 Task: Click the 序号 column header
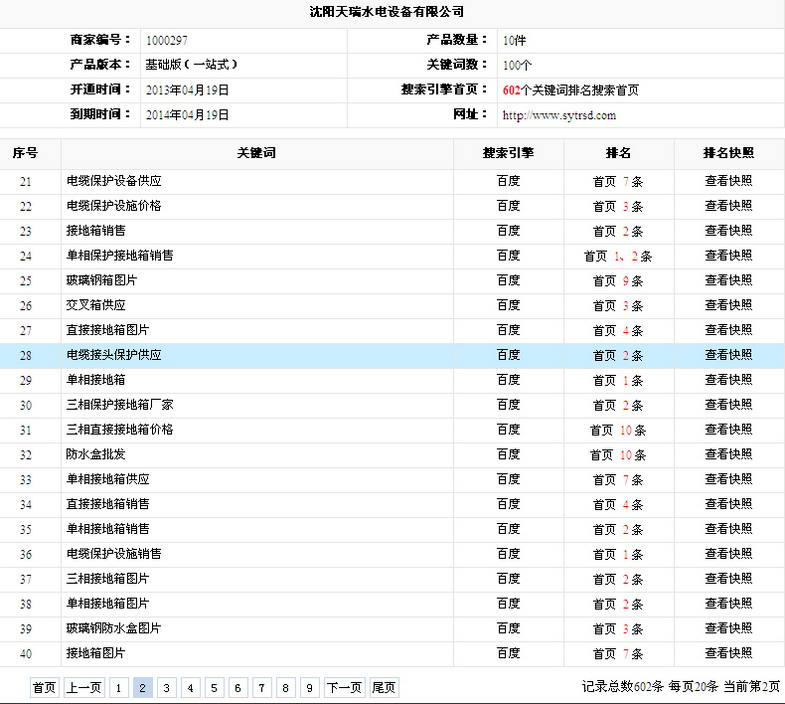click(x=25, y=153)
